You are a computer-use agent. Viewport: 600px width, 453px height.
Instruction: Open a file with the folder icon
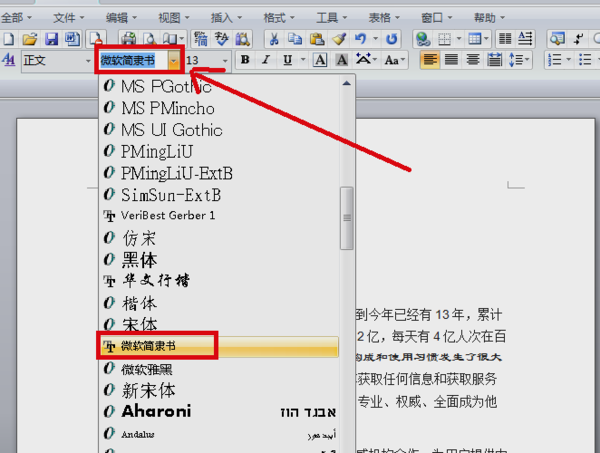click(29, 39)
